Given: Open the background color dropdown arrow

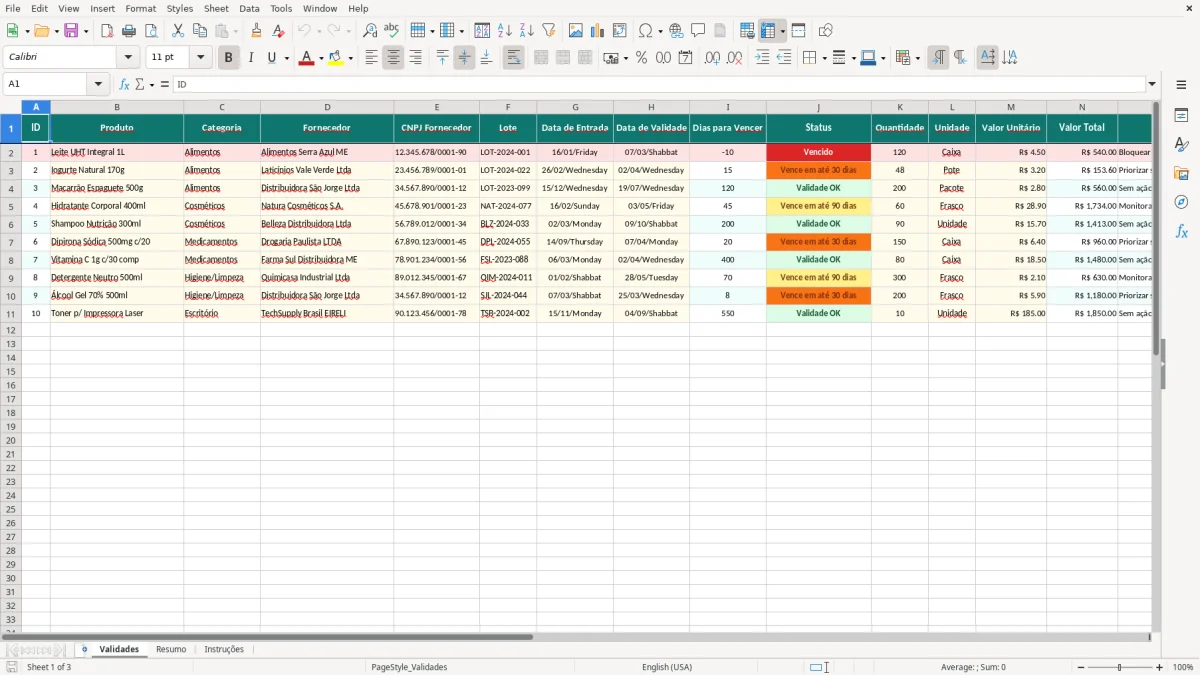Looking at the screenshot, I should click(350, 58).
